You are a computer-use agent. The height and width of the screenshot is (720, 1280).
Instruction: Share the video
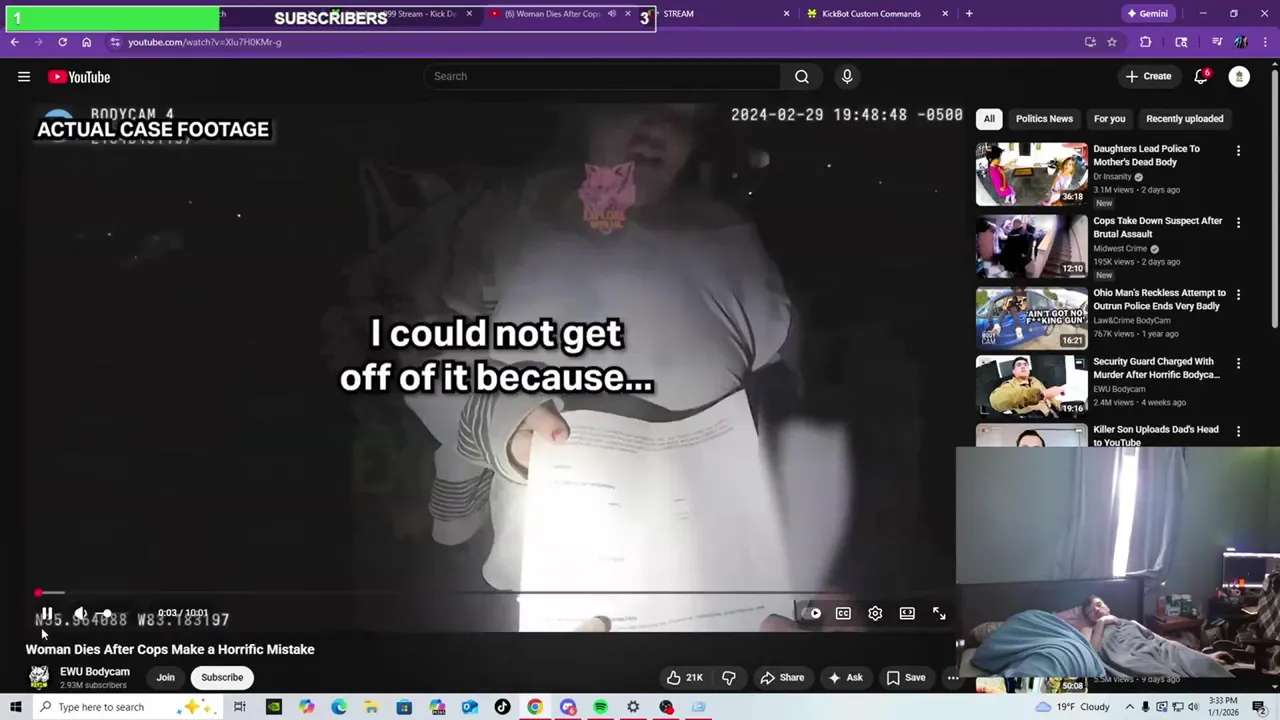pos(782,678)
